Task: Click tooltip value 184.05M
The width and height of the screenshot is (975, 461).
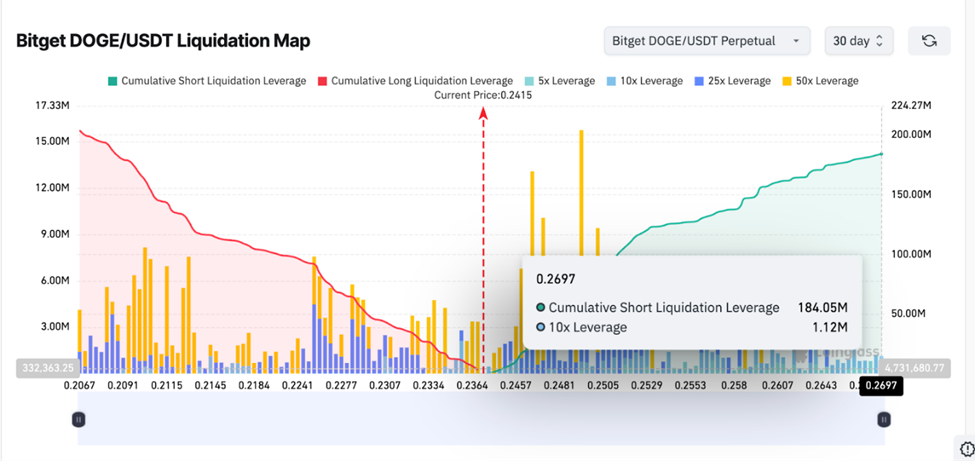Action: 823,307
